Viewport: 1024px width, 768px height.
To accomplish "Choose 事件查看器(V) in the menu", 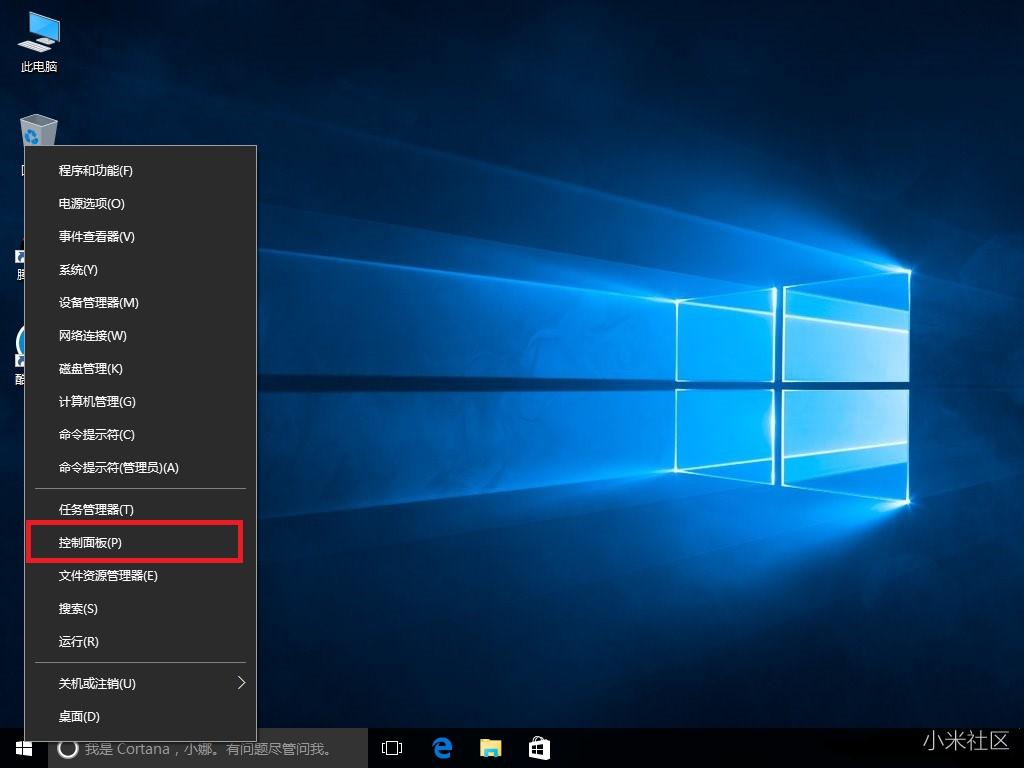I will [97, 237].
